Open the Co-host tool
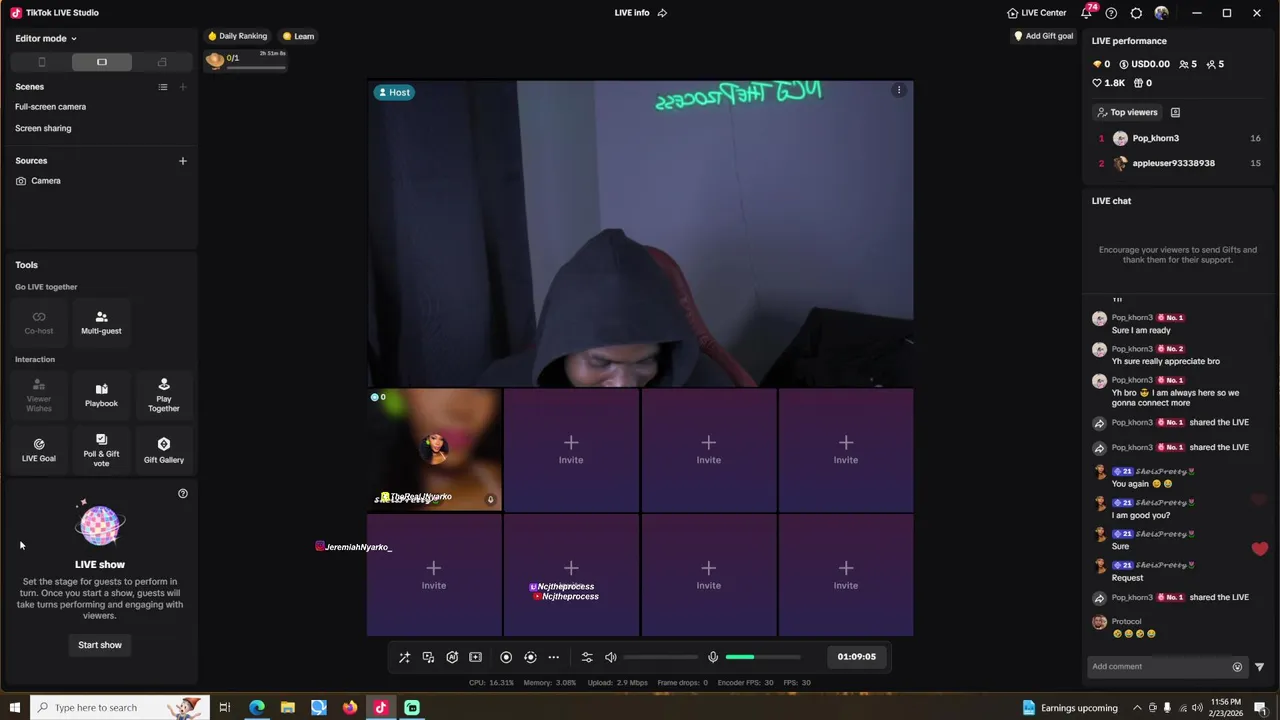The width and height of the screenshot is (1280, 720). [x=39, y=323]
